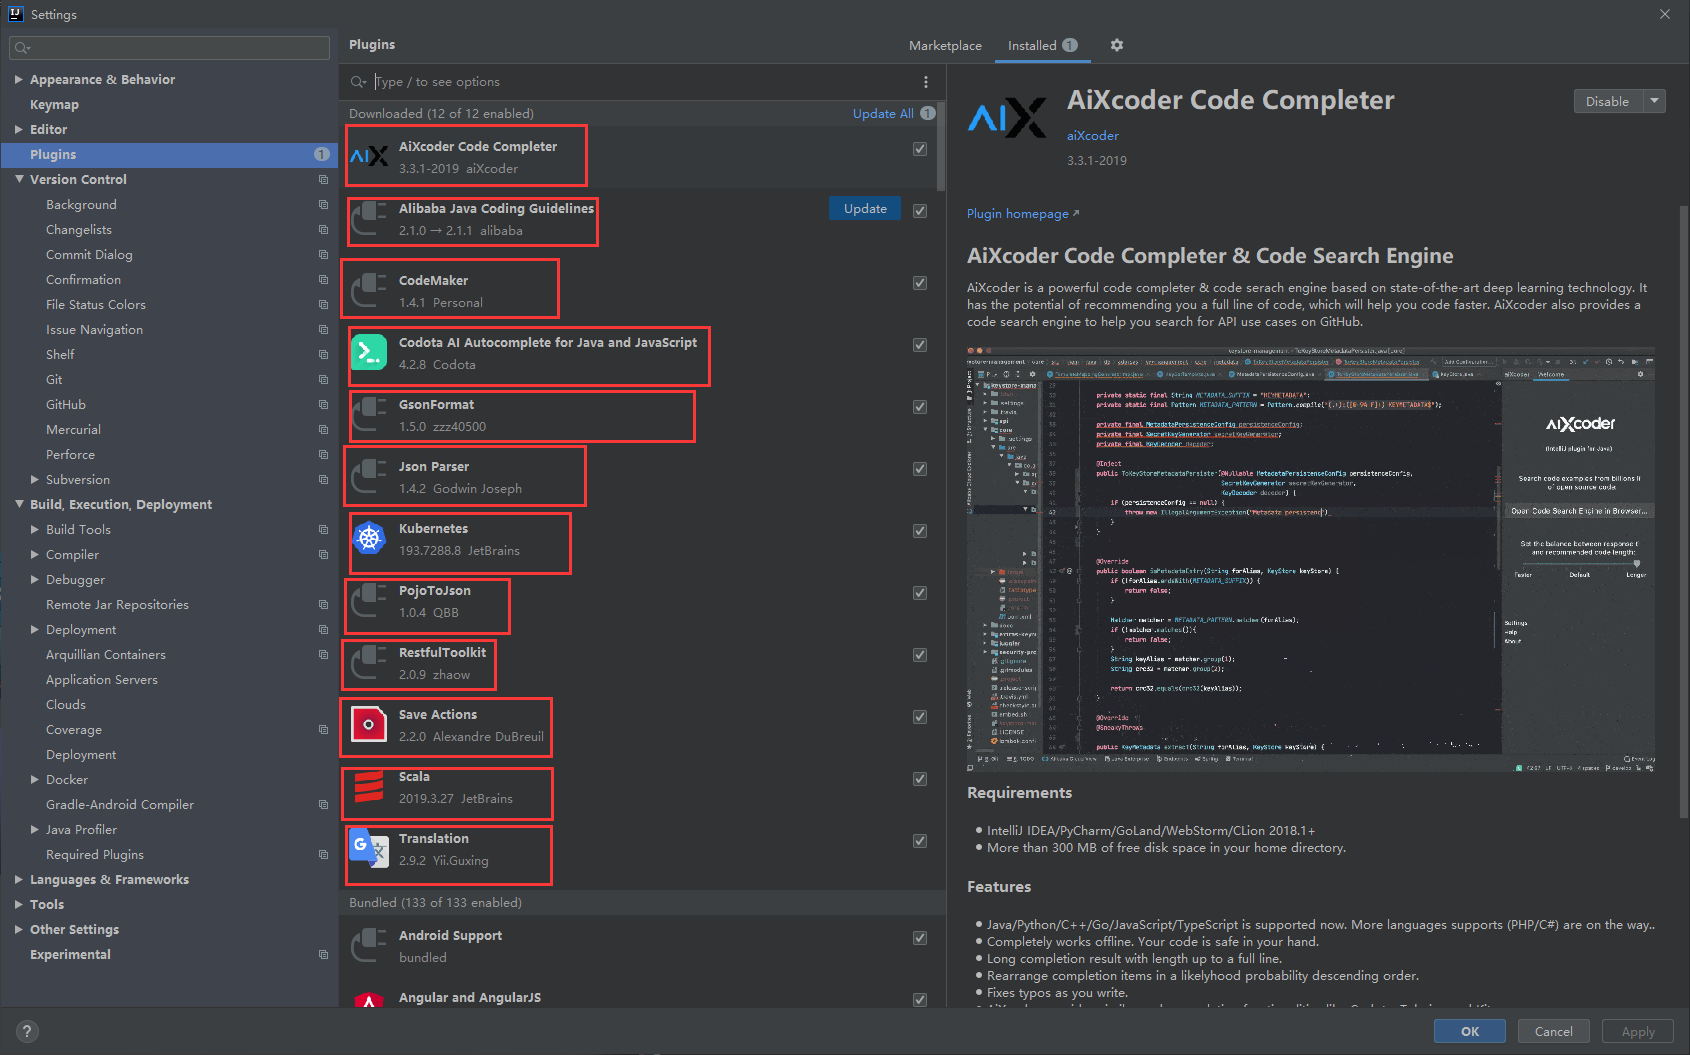Click the RestfulToolkit plugin icon
The height and width of the screenshot is (1055, 1690).
tap(369, 663)
